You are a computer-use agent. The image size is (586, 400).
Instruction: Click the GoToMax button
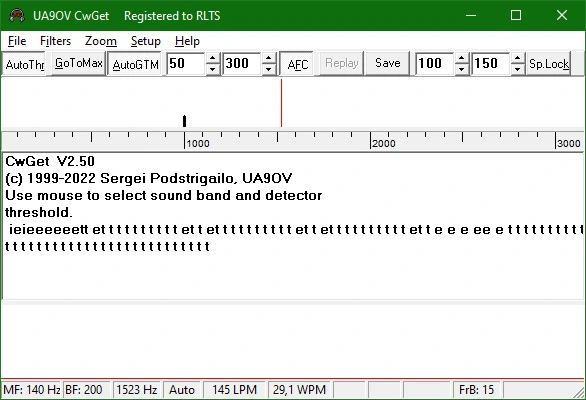point(78,64)
